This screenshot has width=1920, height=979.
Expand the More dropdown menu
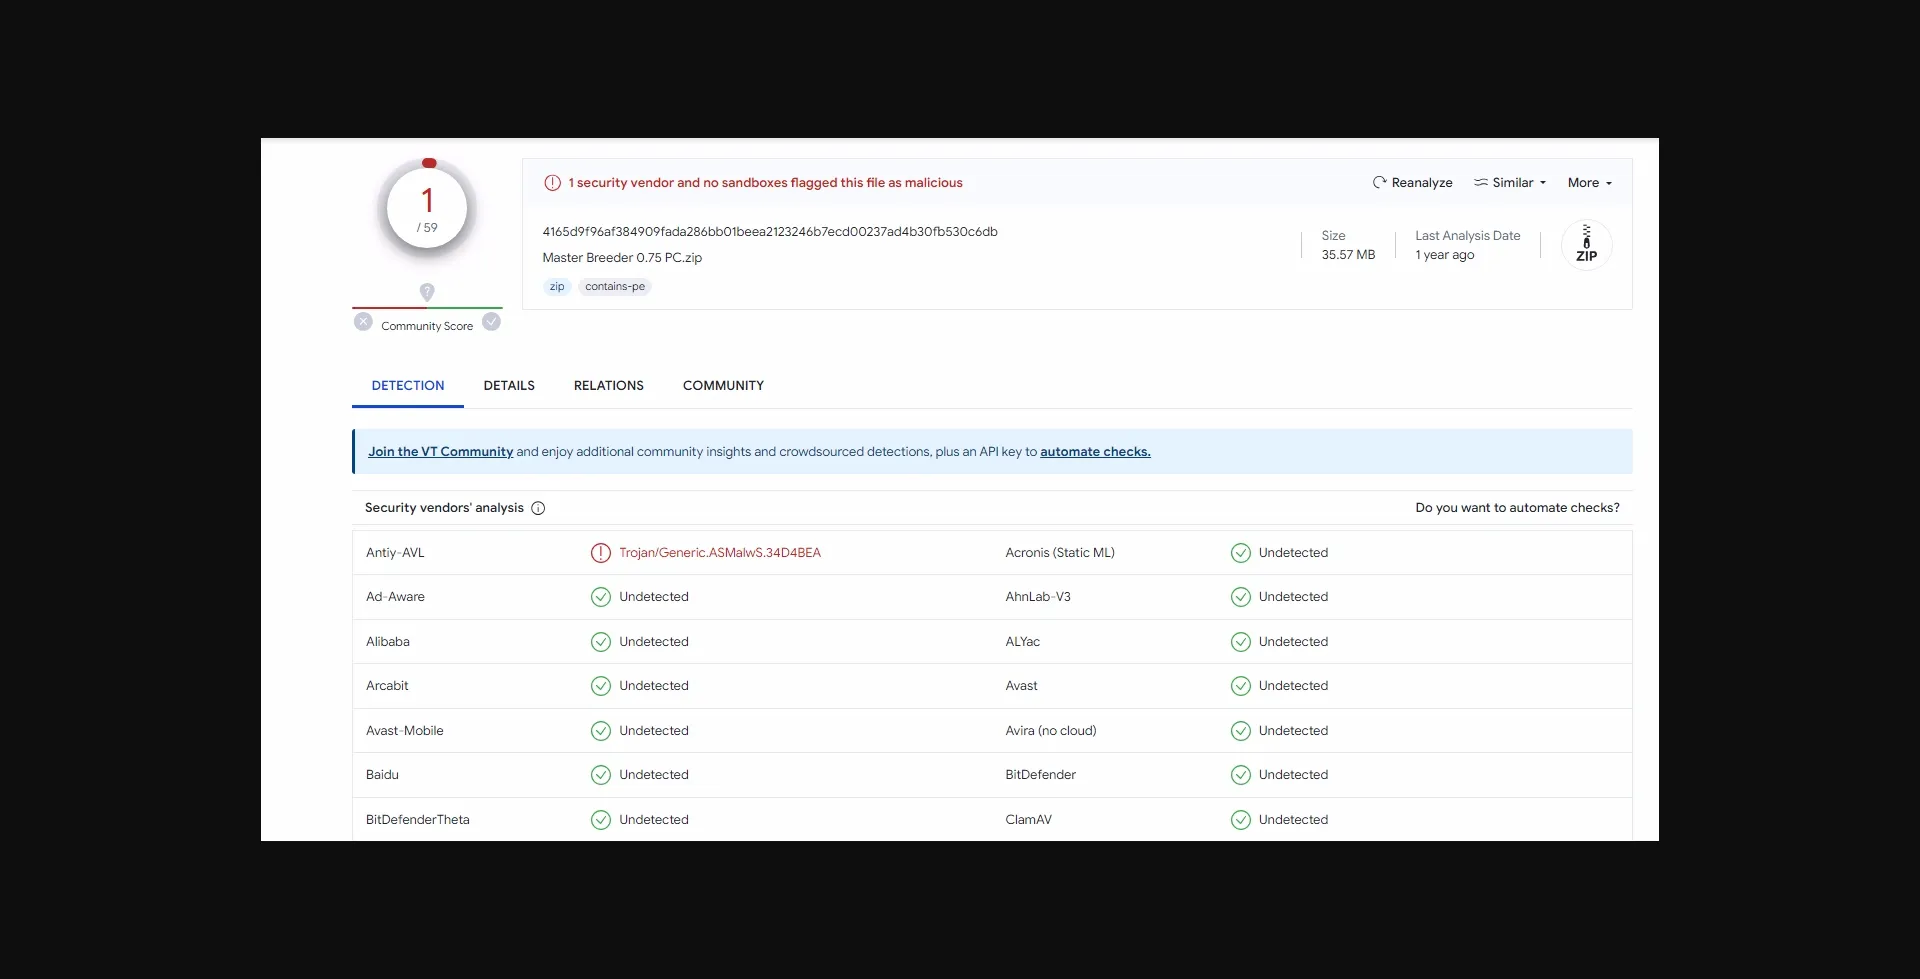point(1589,183)
